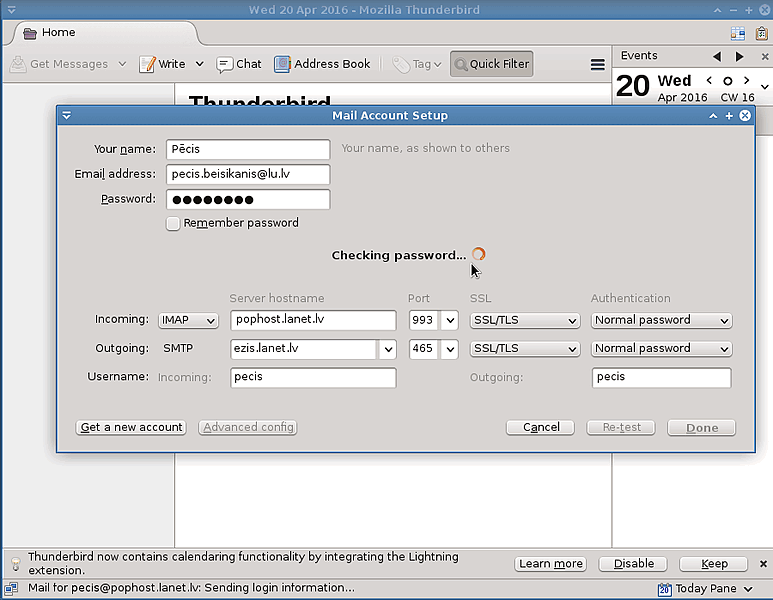Click the Write new message button
773x600 pixels.
(x=162, y=64)
